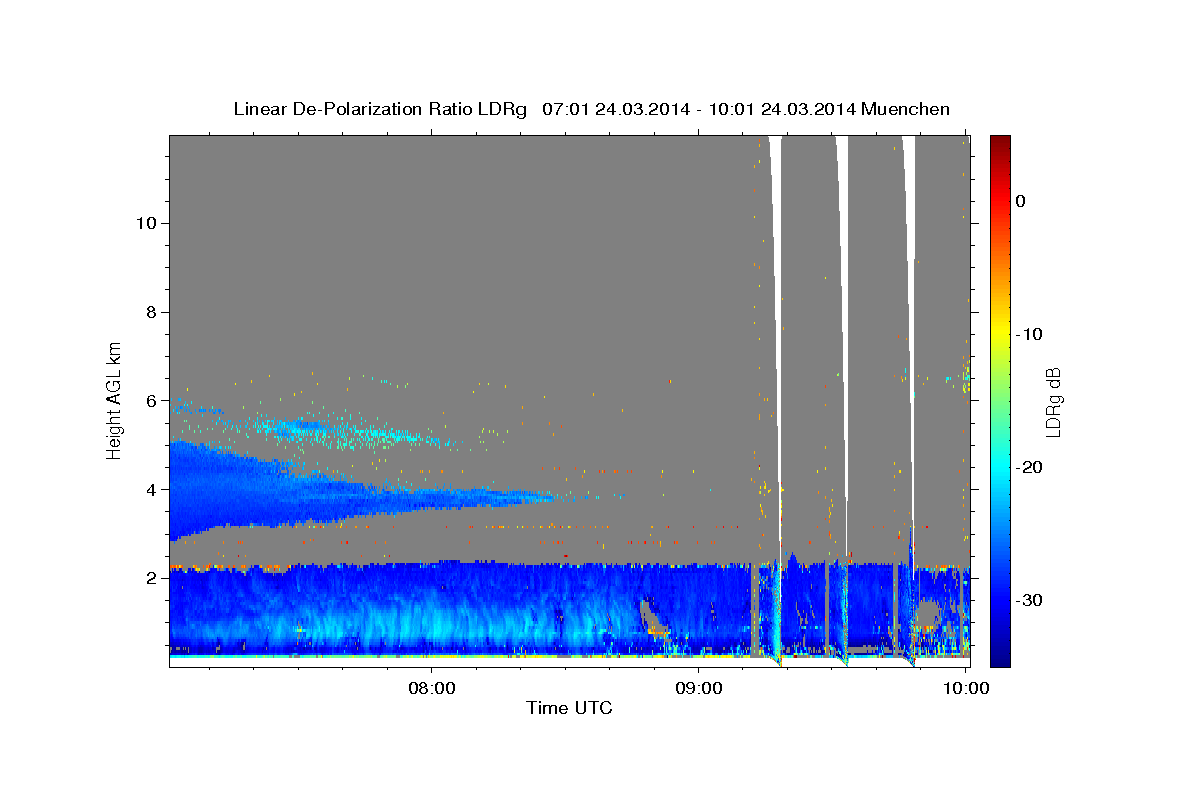Click the height tick label 10
Image resolution: width=1200 pixels, height=800 pixels.
point(145,223)
